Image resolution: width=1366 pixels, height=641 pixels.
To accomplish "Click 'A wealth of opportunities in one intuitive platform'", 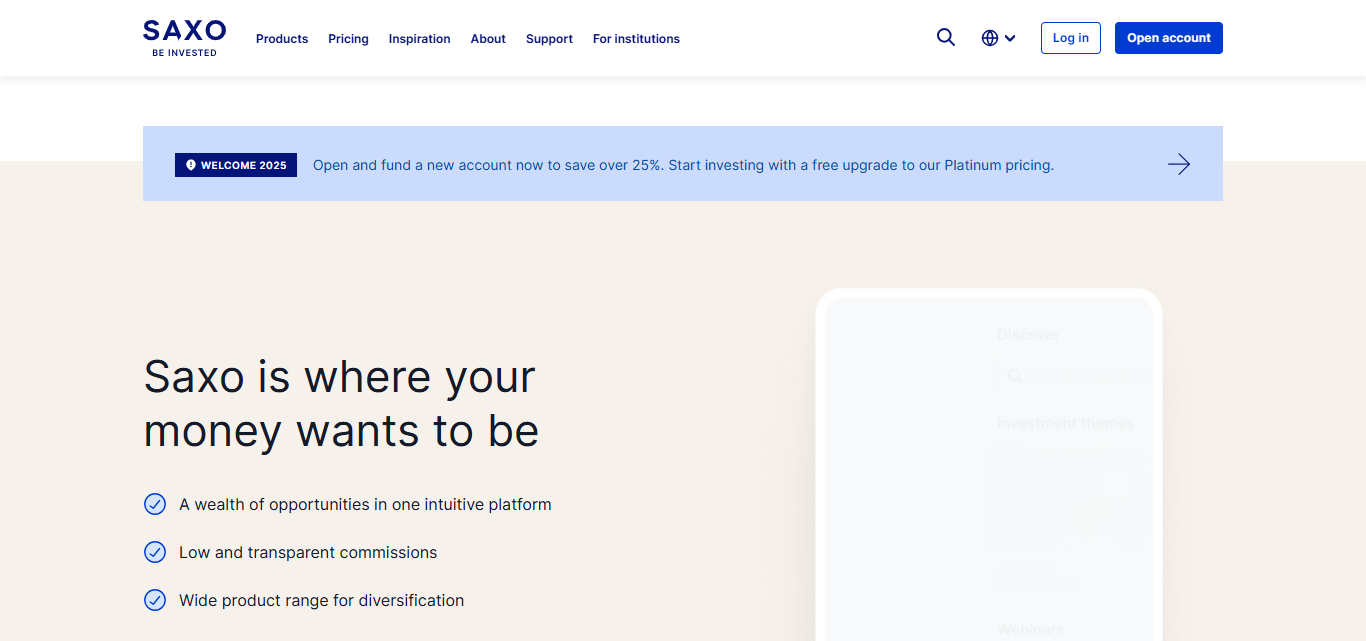I will point(365,504).
